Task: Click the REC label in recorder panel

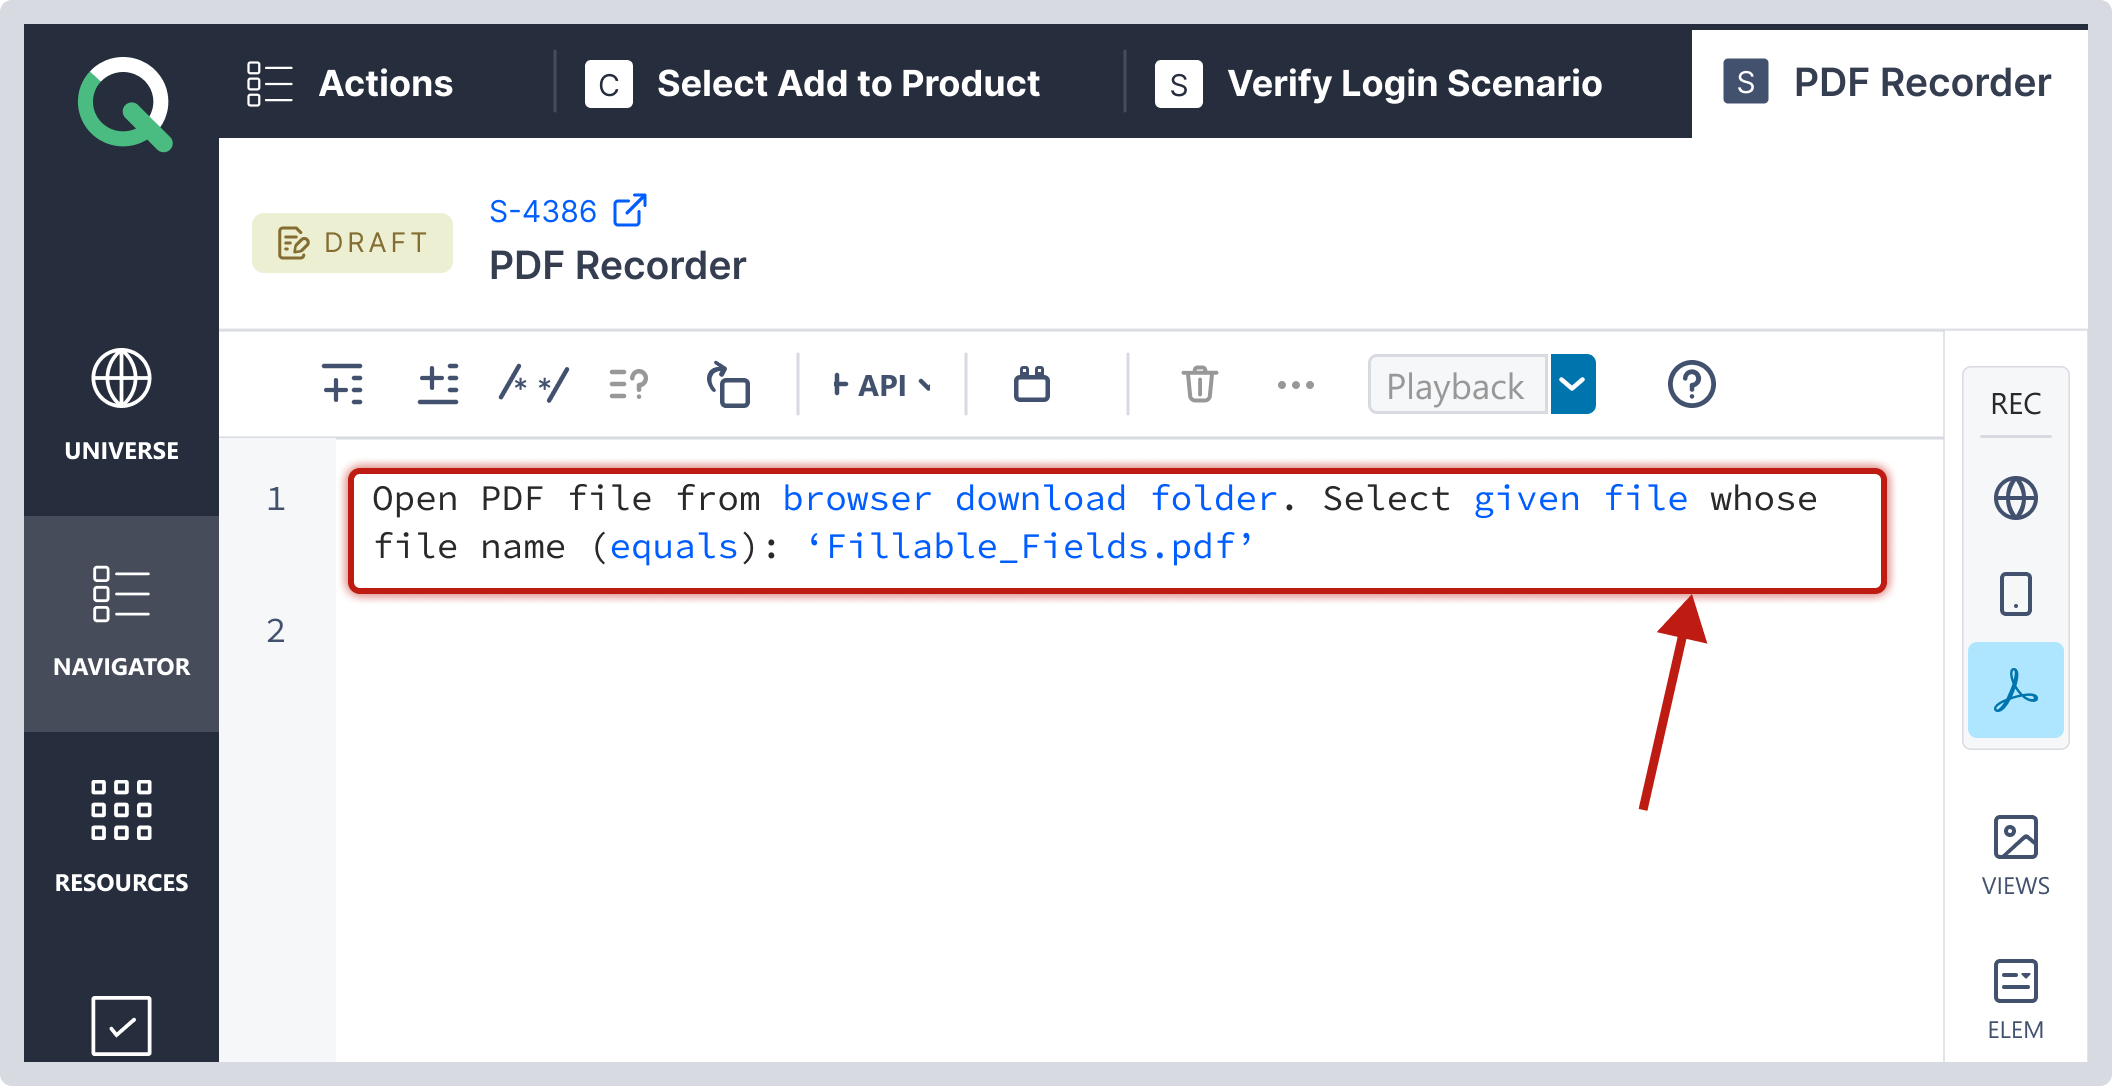Action: point(2016,404)
